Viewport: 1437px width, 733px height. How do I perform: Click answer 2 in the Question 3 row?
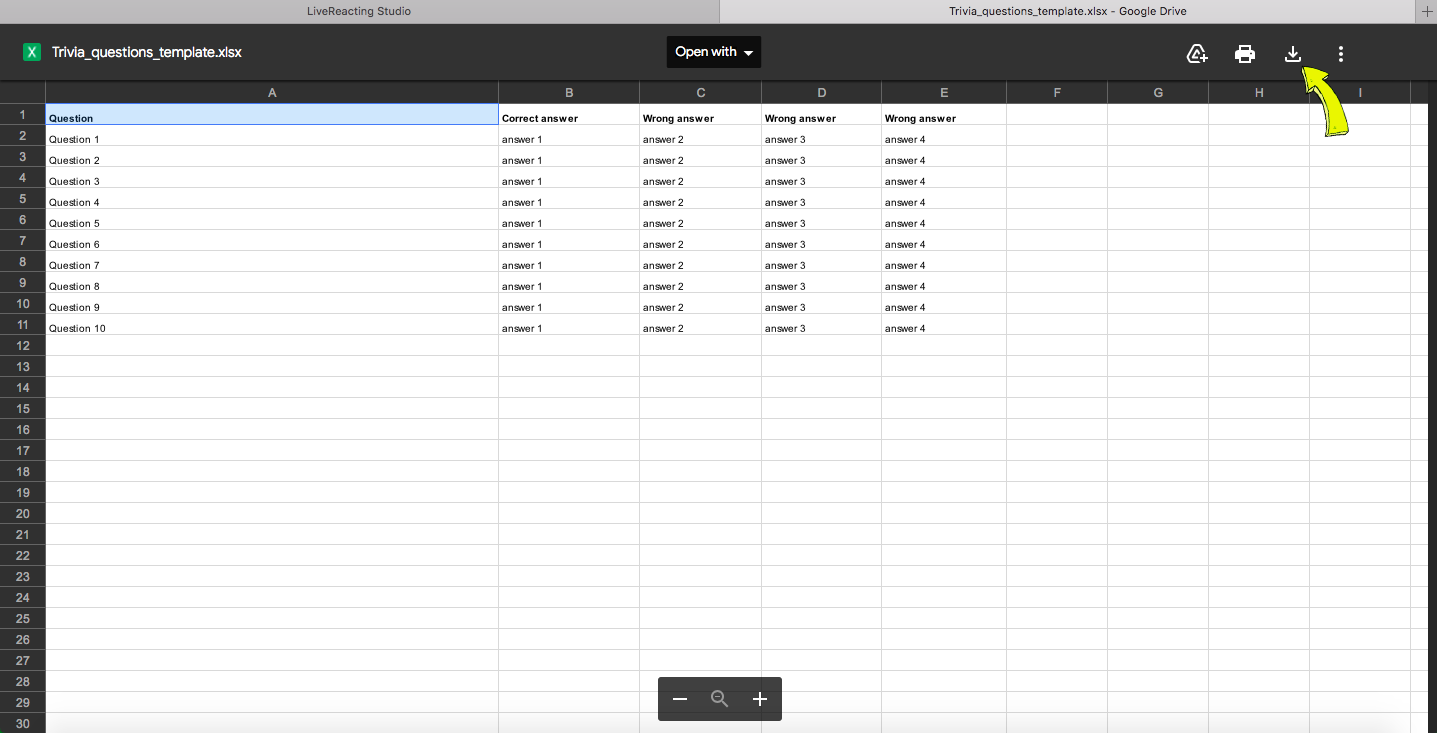point(701,178)
